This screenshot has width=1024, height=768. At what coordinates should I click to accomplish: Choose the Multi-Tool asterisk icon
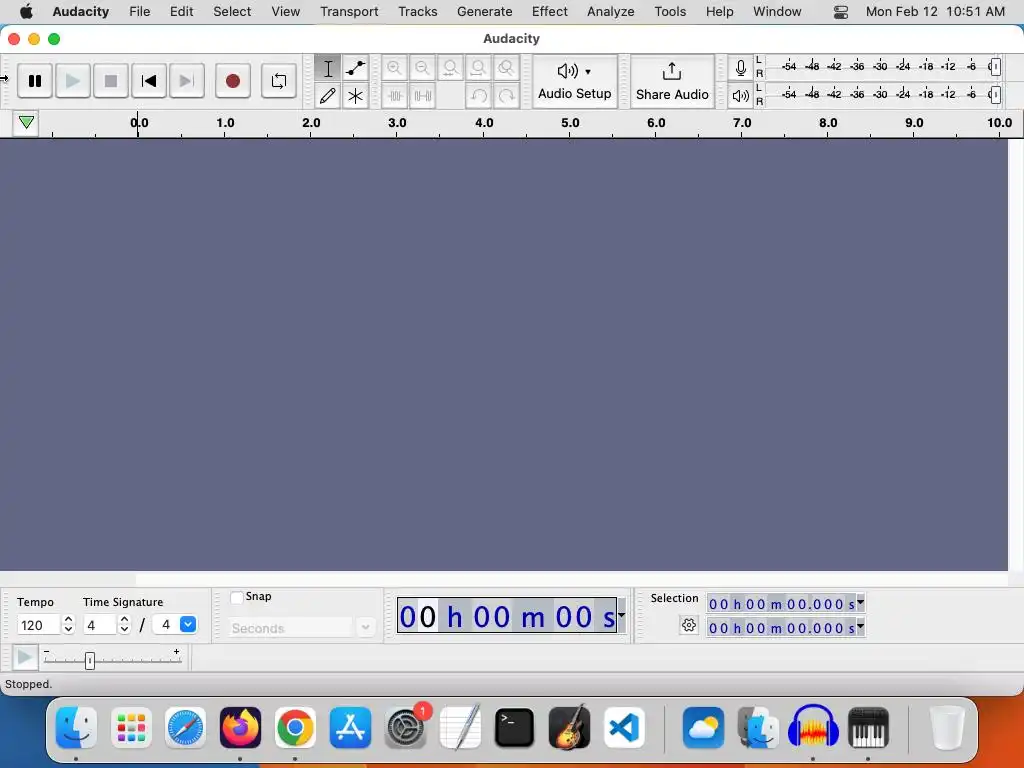[x=355, y=96]
